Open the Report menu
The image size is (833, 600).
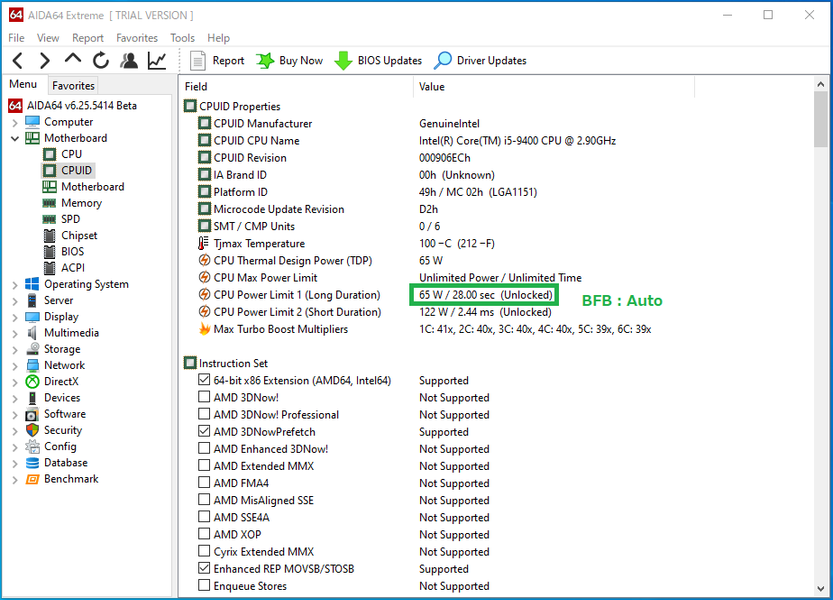pos(88,38)
